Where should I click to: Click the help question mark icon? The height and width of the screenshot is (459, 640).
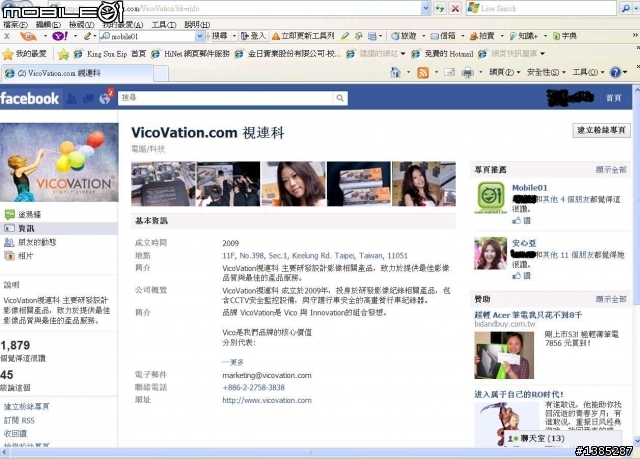pos(615,73)
